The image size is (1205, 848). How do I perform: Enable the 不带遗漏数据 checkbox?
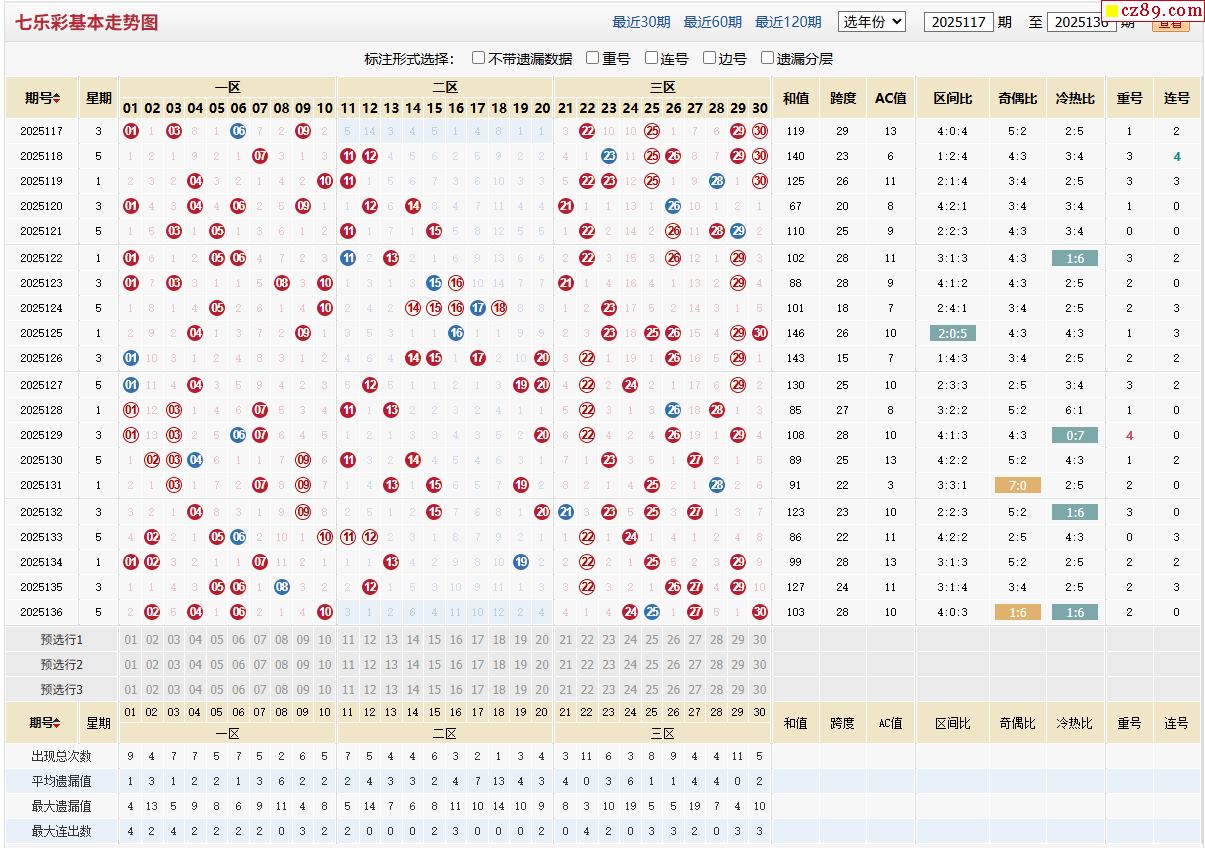pos(479,58)
